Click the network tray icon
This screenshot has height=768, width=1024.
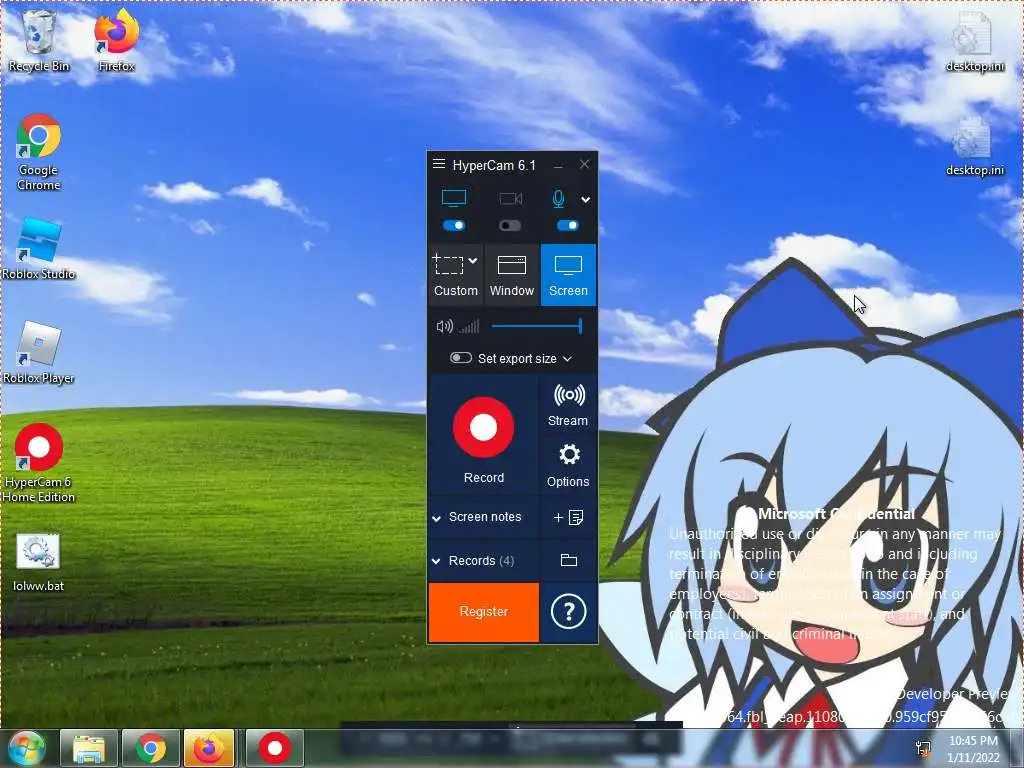click(x=923, y=749)
